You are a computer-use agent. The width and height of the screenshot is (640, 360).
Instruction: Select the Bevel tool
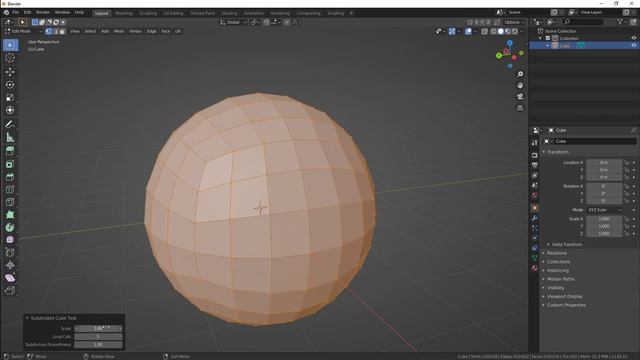click(10, 177)
